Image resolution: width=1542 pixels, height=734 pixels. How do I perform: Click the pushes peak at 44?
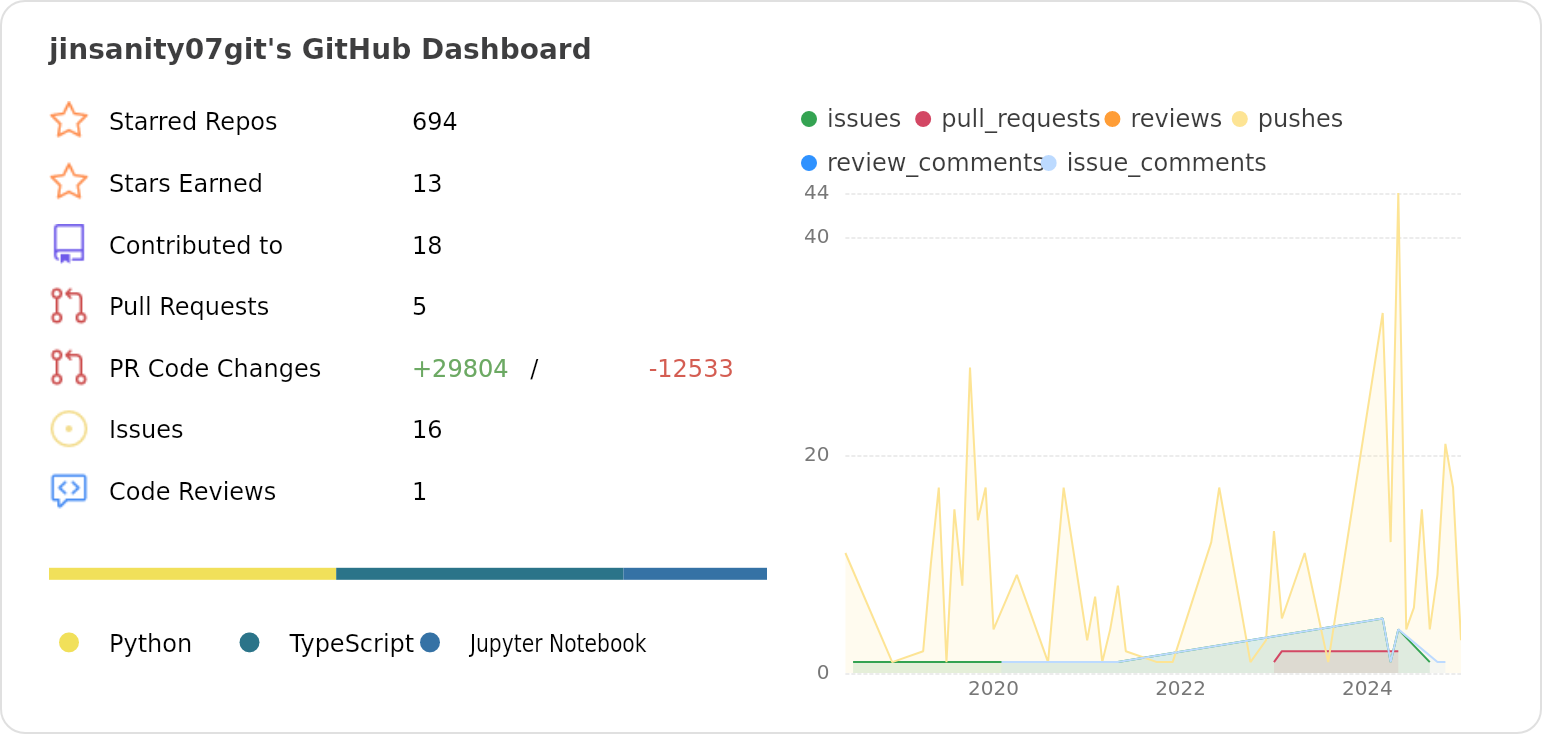pos(1398,194)
